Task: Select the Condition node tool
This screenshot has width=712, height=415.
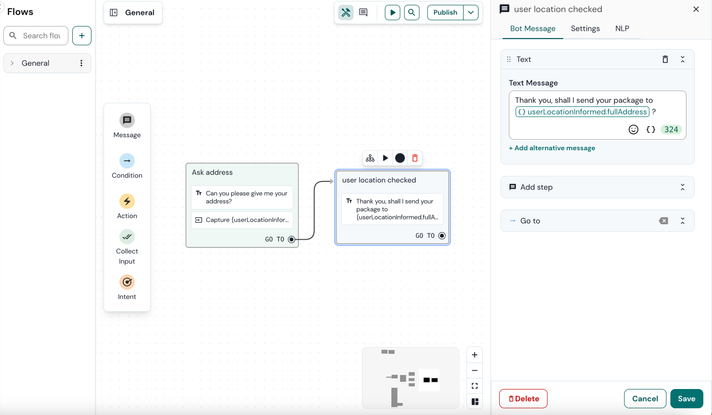Action: coord(127,161)
